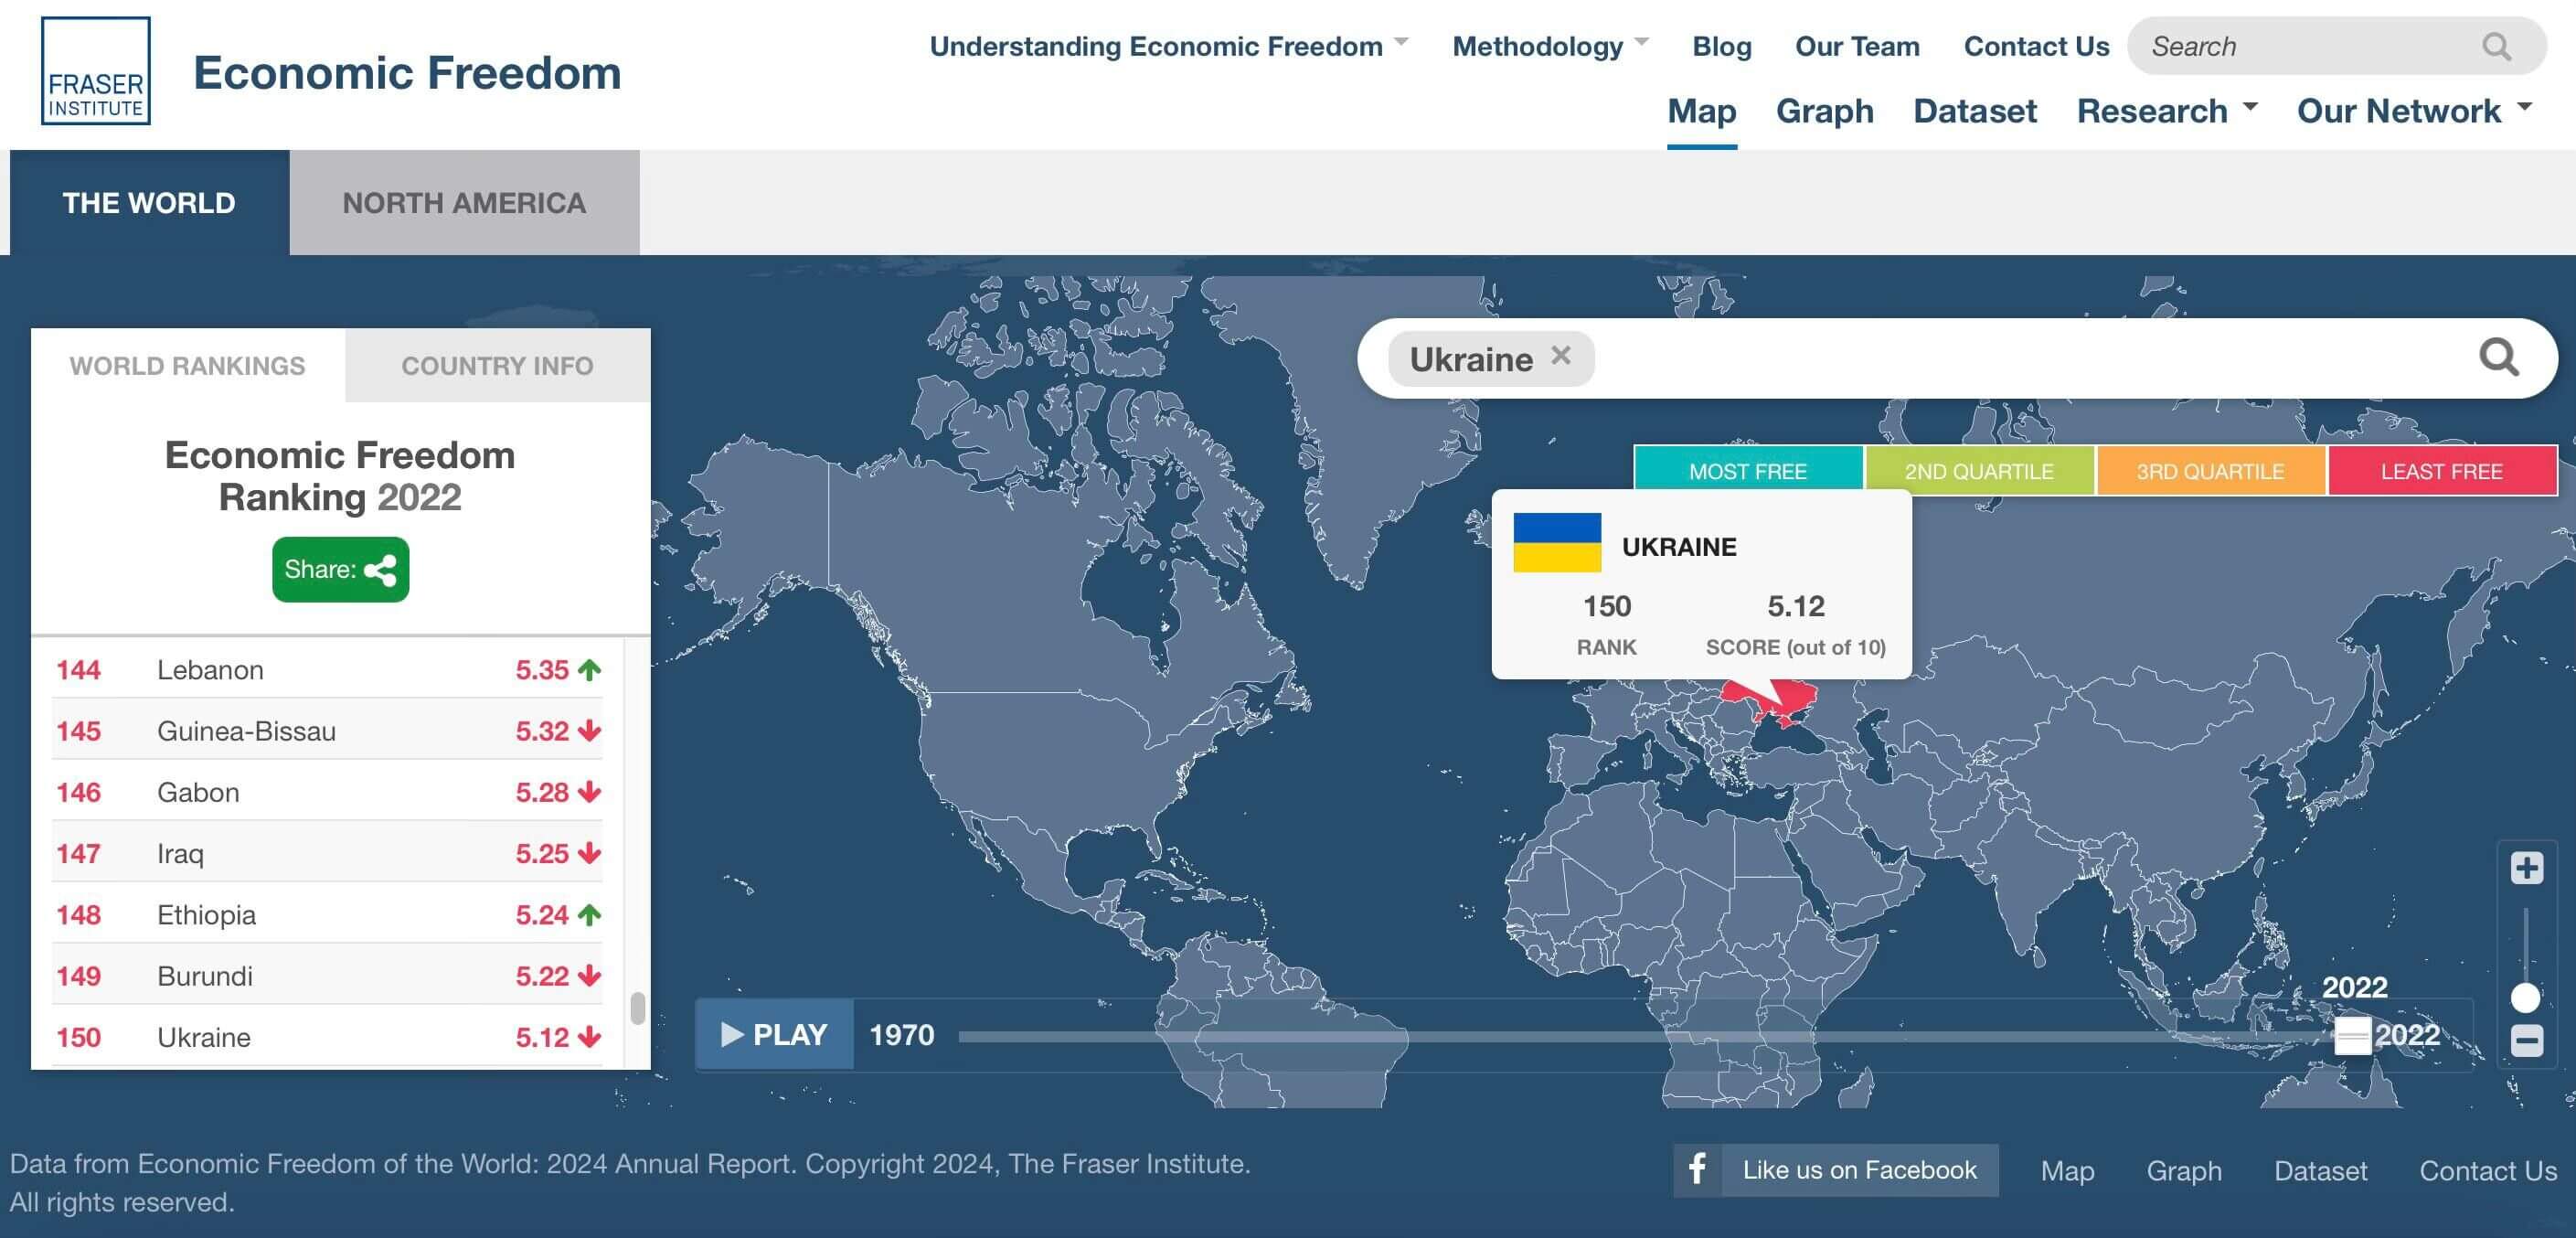Remove the Ukraine search tag
The image size is (2576, 1238).
(x=1560, y=355)
